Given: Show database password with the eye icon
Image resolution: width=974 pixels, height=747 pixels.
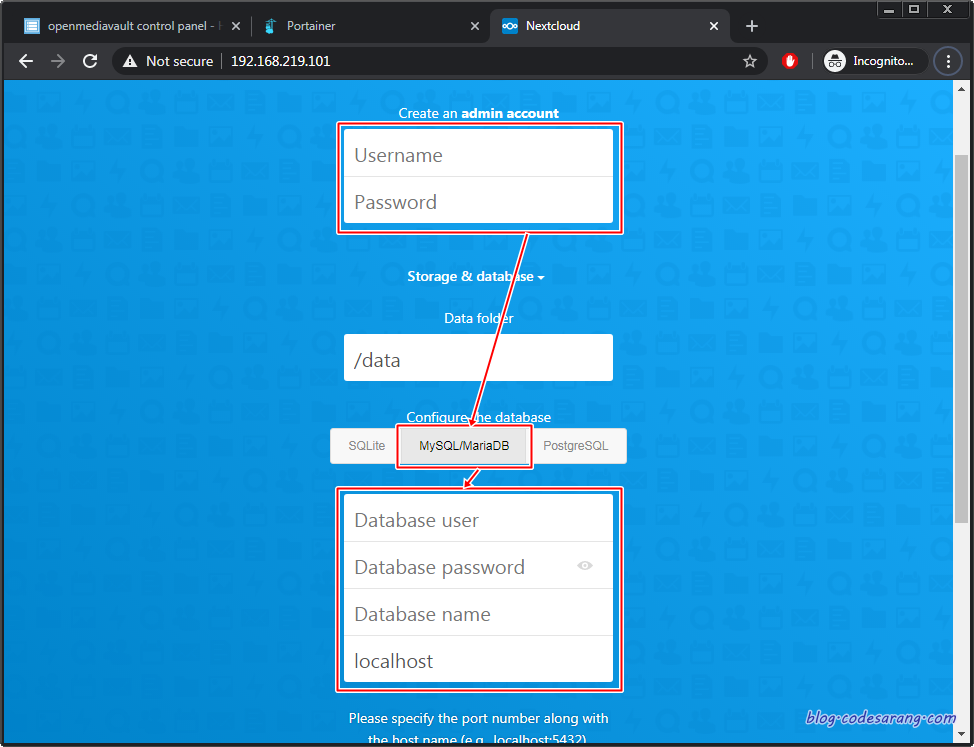Looking at the screenshot, I should (585, 565).
